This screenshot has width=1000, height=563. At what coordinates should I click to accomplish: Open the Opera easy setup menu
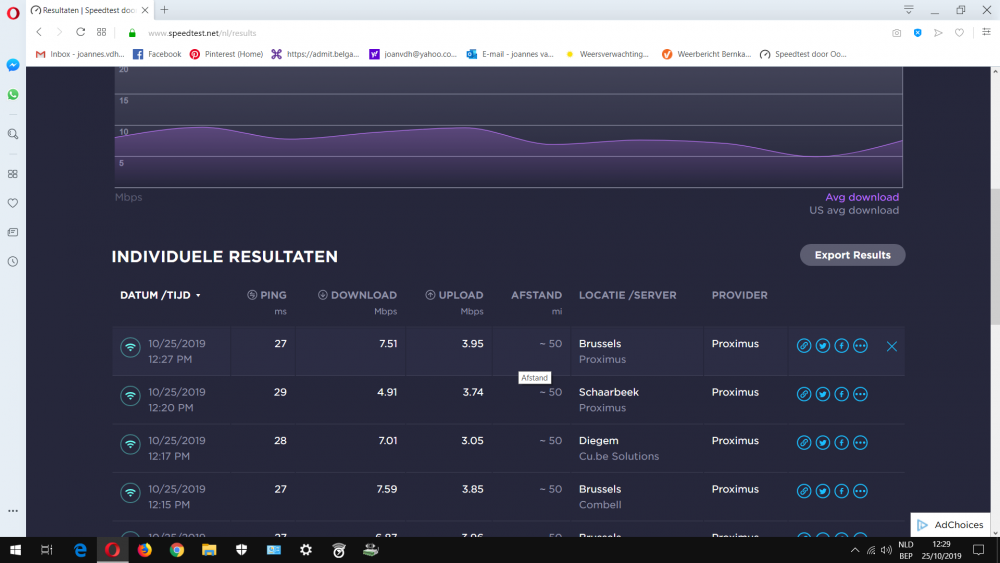click(986, 32)
